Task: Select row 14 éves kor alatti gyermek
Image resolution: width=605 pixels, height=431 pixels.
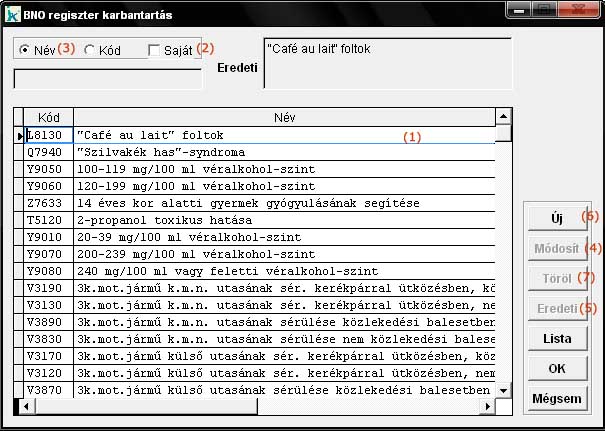Action: click(x=284, y=203)
